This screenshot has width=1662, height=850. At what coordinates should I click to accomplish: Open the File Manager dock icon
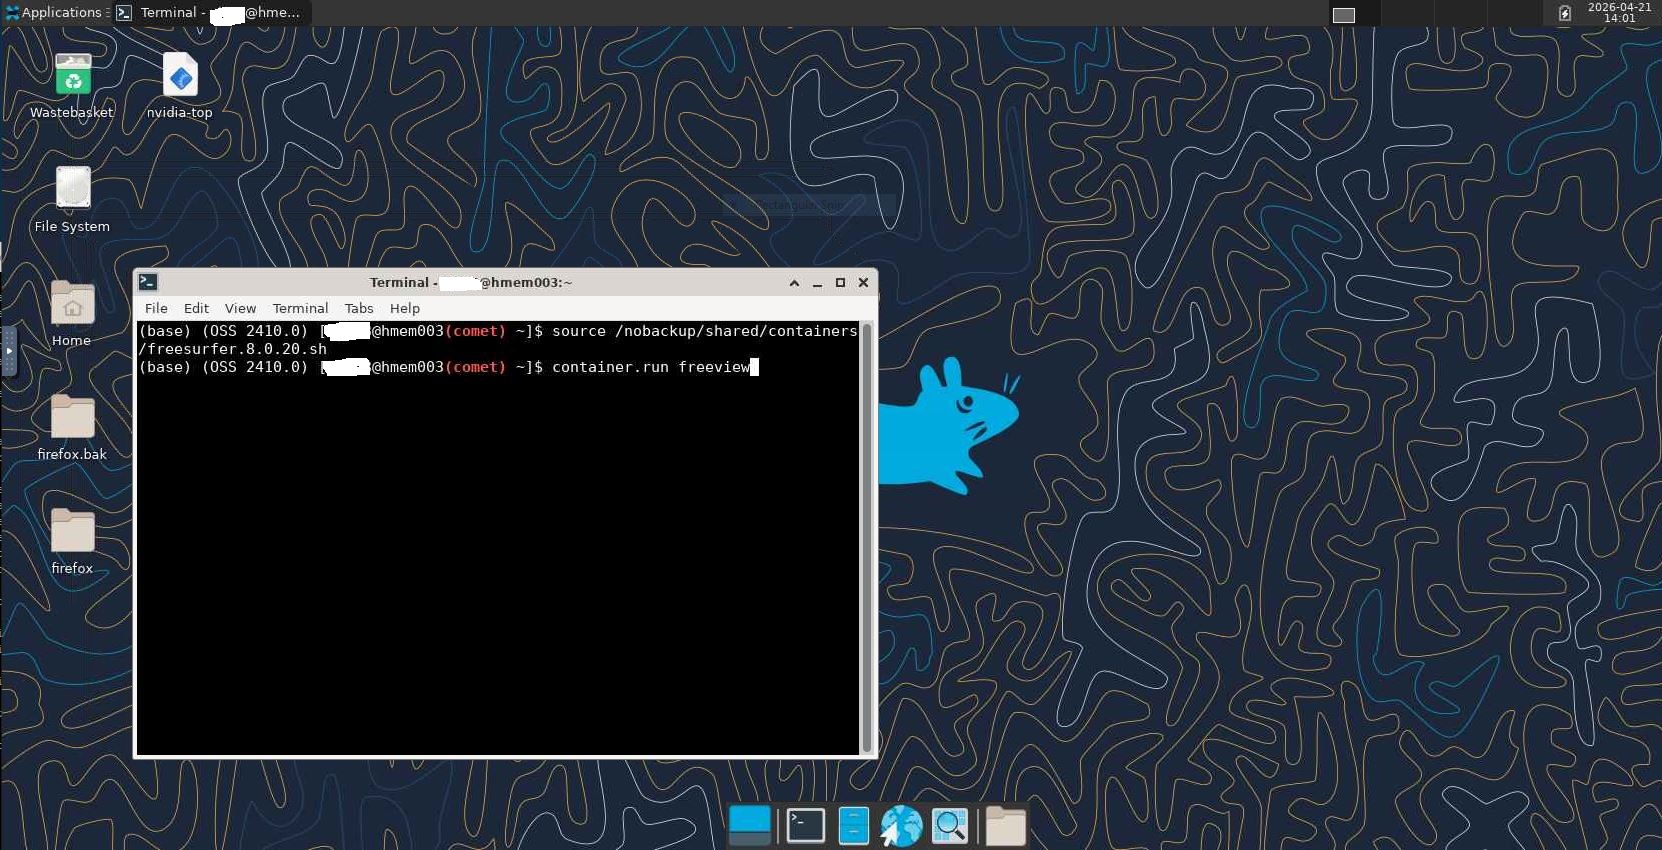pos(853,826)
